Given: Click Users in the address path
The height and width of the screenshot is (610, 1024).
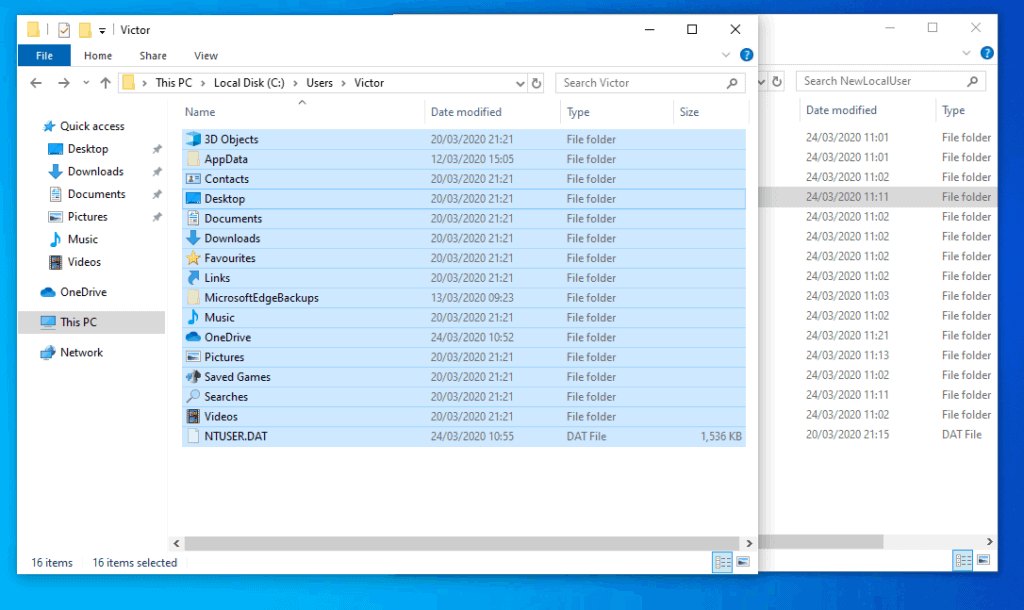Looking at the screenshot, I should 319,83.
